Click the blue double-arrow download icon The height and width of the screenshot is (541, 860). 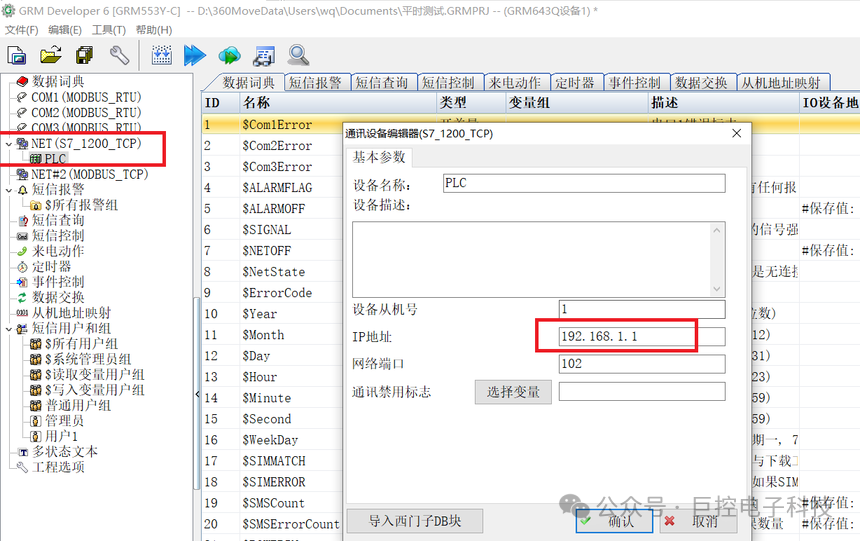pos(195,55)
